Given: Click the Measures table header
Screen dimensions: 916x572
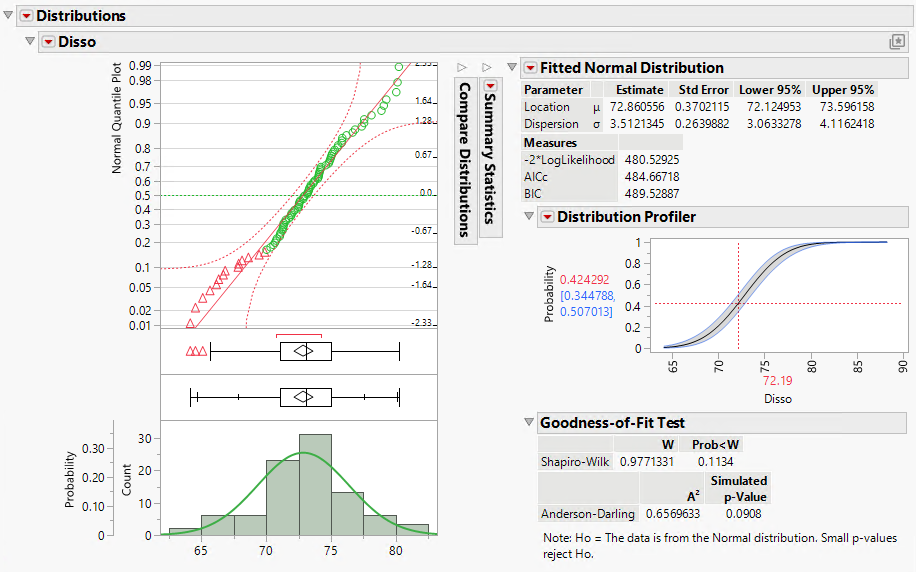Looking at the screenshot, I should point(550,143).
